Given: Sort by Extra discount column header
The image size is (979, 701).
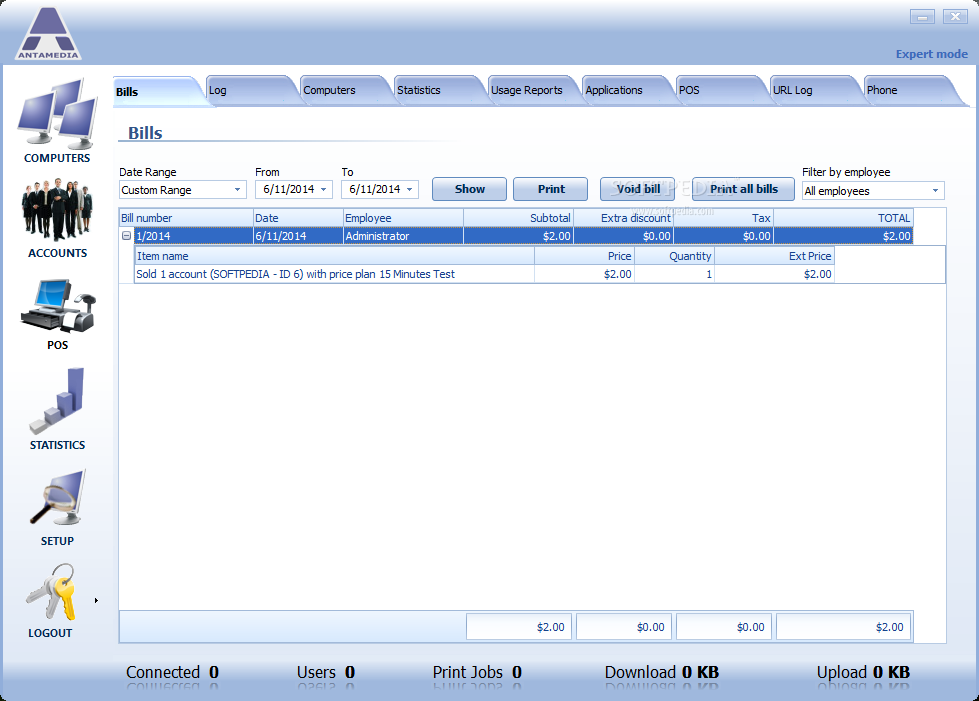Looking at the screenshot, I should click(x=624, y=218).
